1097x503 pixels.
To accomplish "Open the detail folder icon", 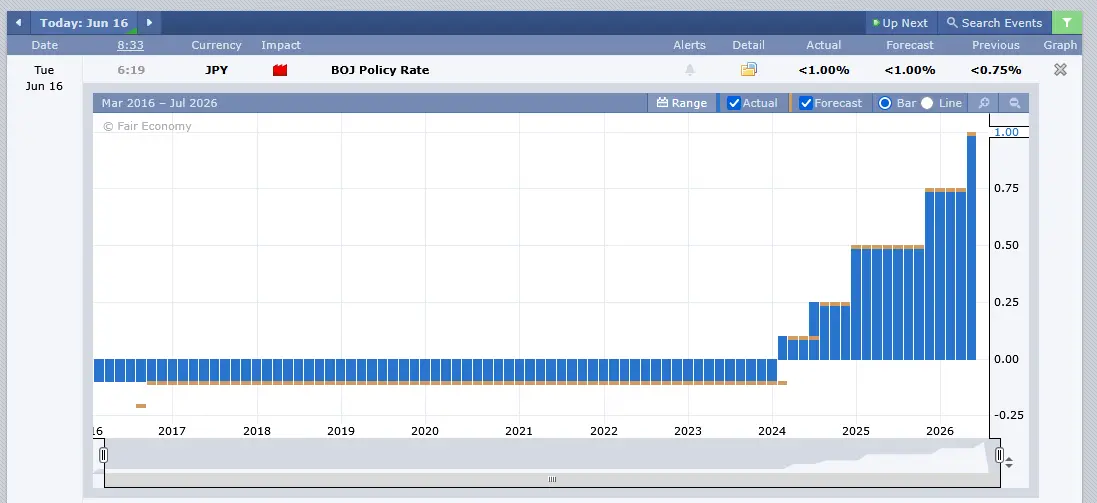I will point(749,69).
